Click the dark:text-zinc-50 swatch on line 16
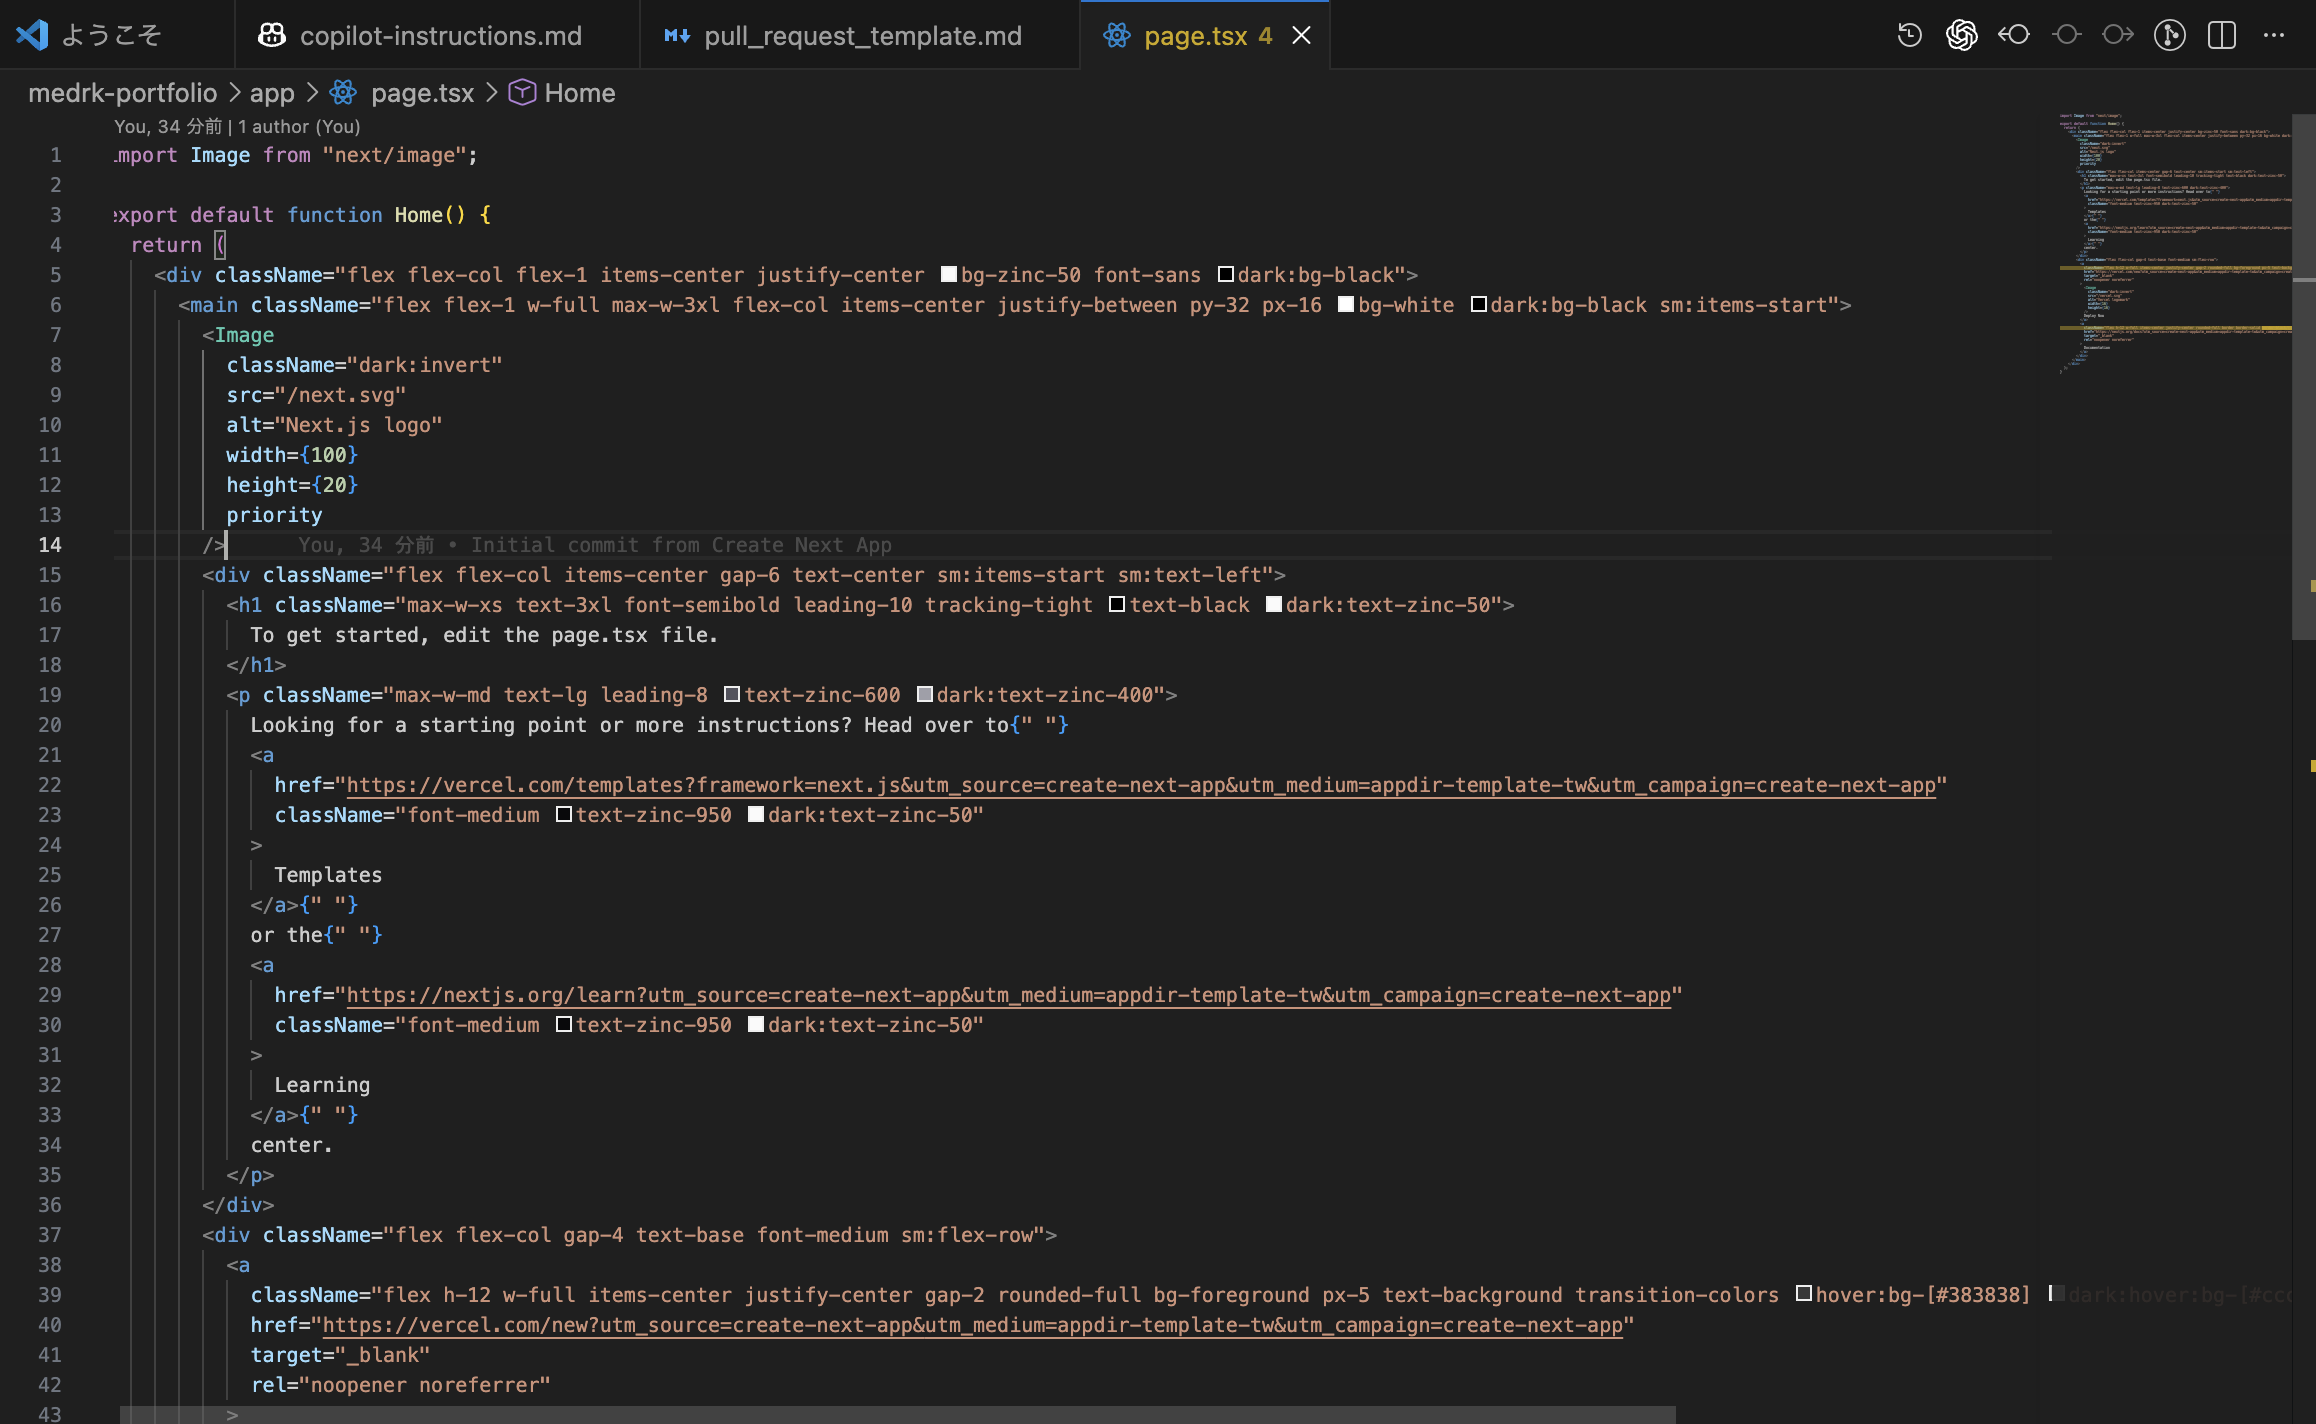Image resolution: width=2316 pixels, height=1424 pixels. [x=1274, y=605]
